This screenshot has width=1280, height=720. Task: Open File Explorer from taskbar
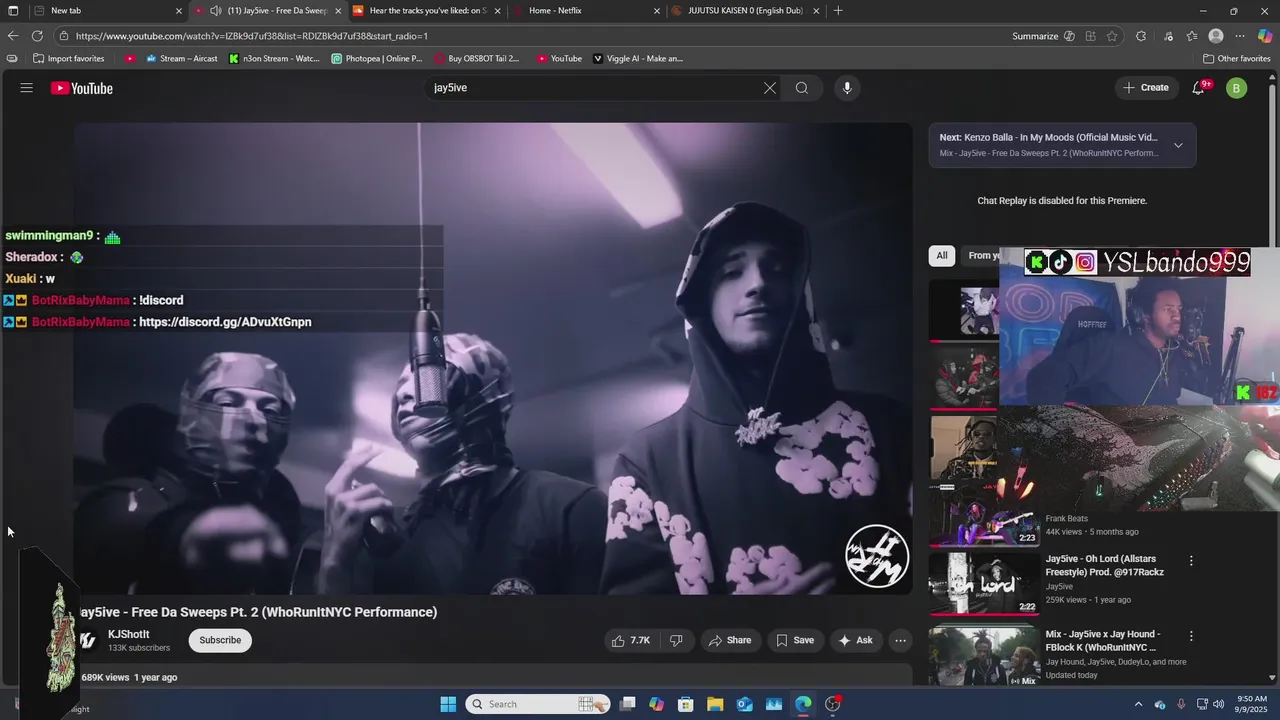(x=715, y=704)
